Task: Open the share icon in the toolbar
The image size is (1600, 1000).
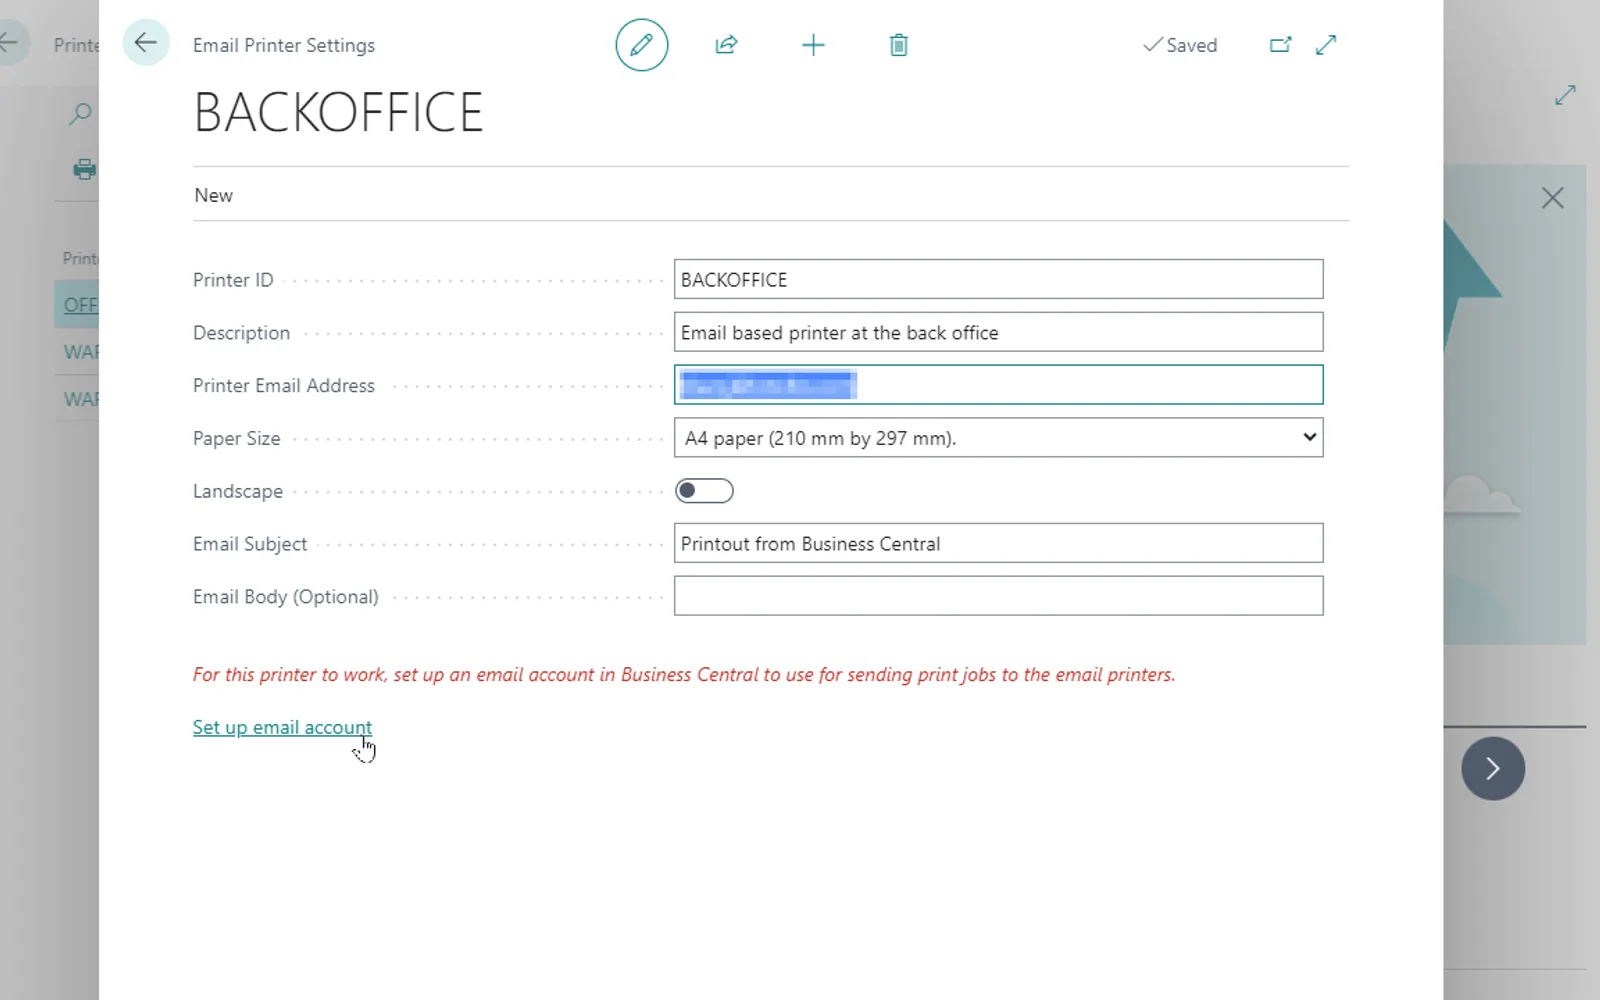Action: point(727,45)
